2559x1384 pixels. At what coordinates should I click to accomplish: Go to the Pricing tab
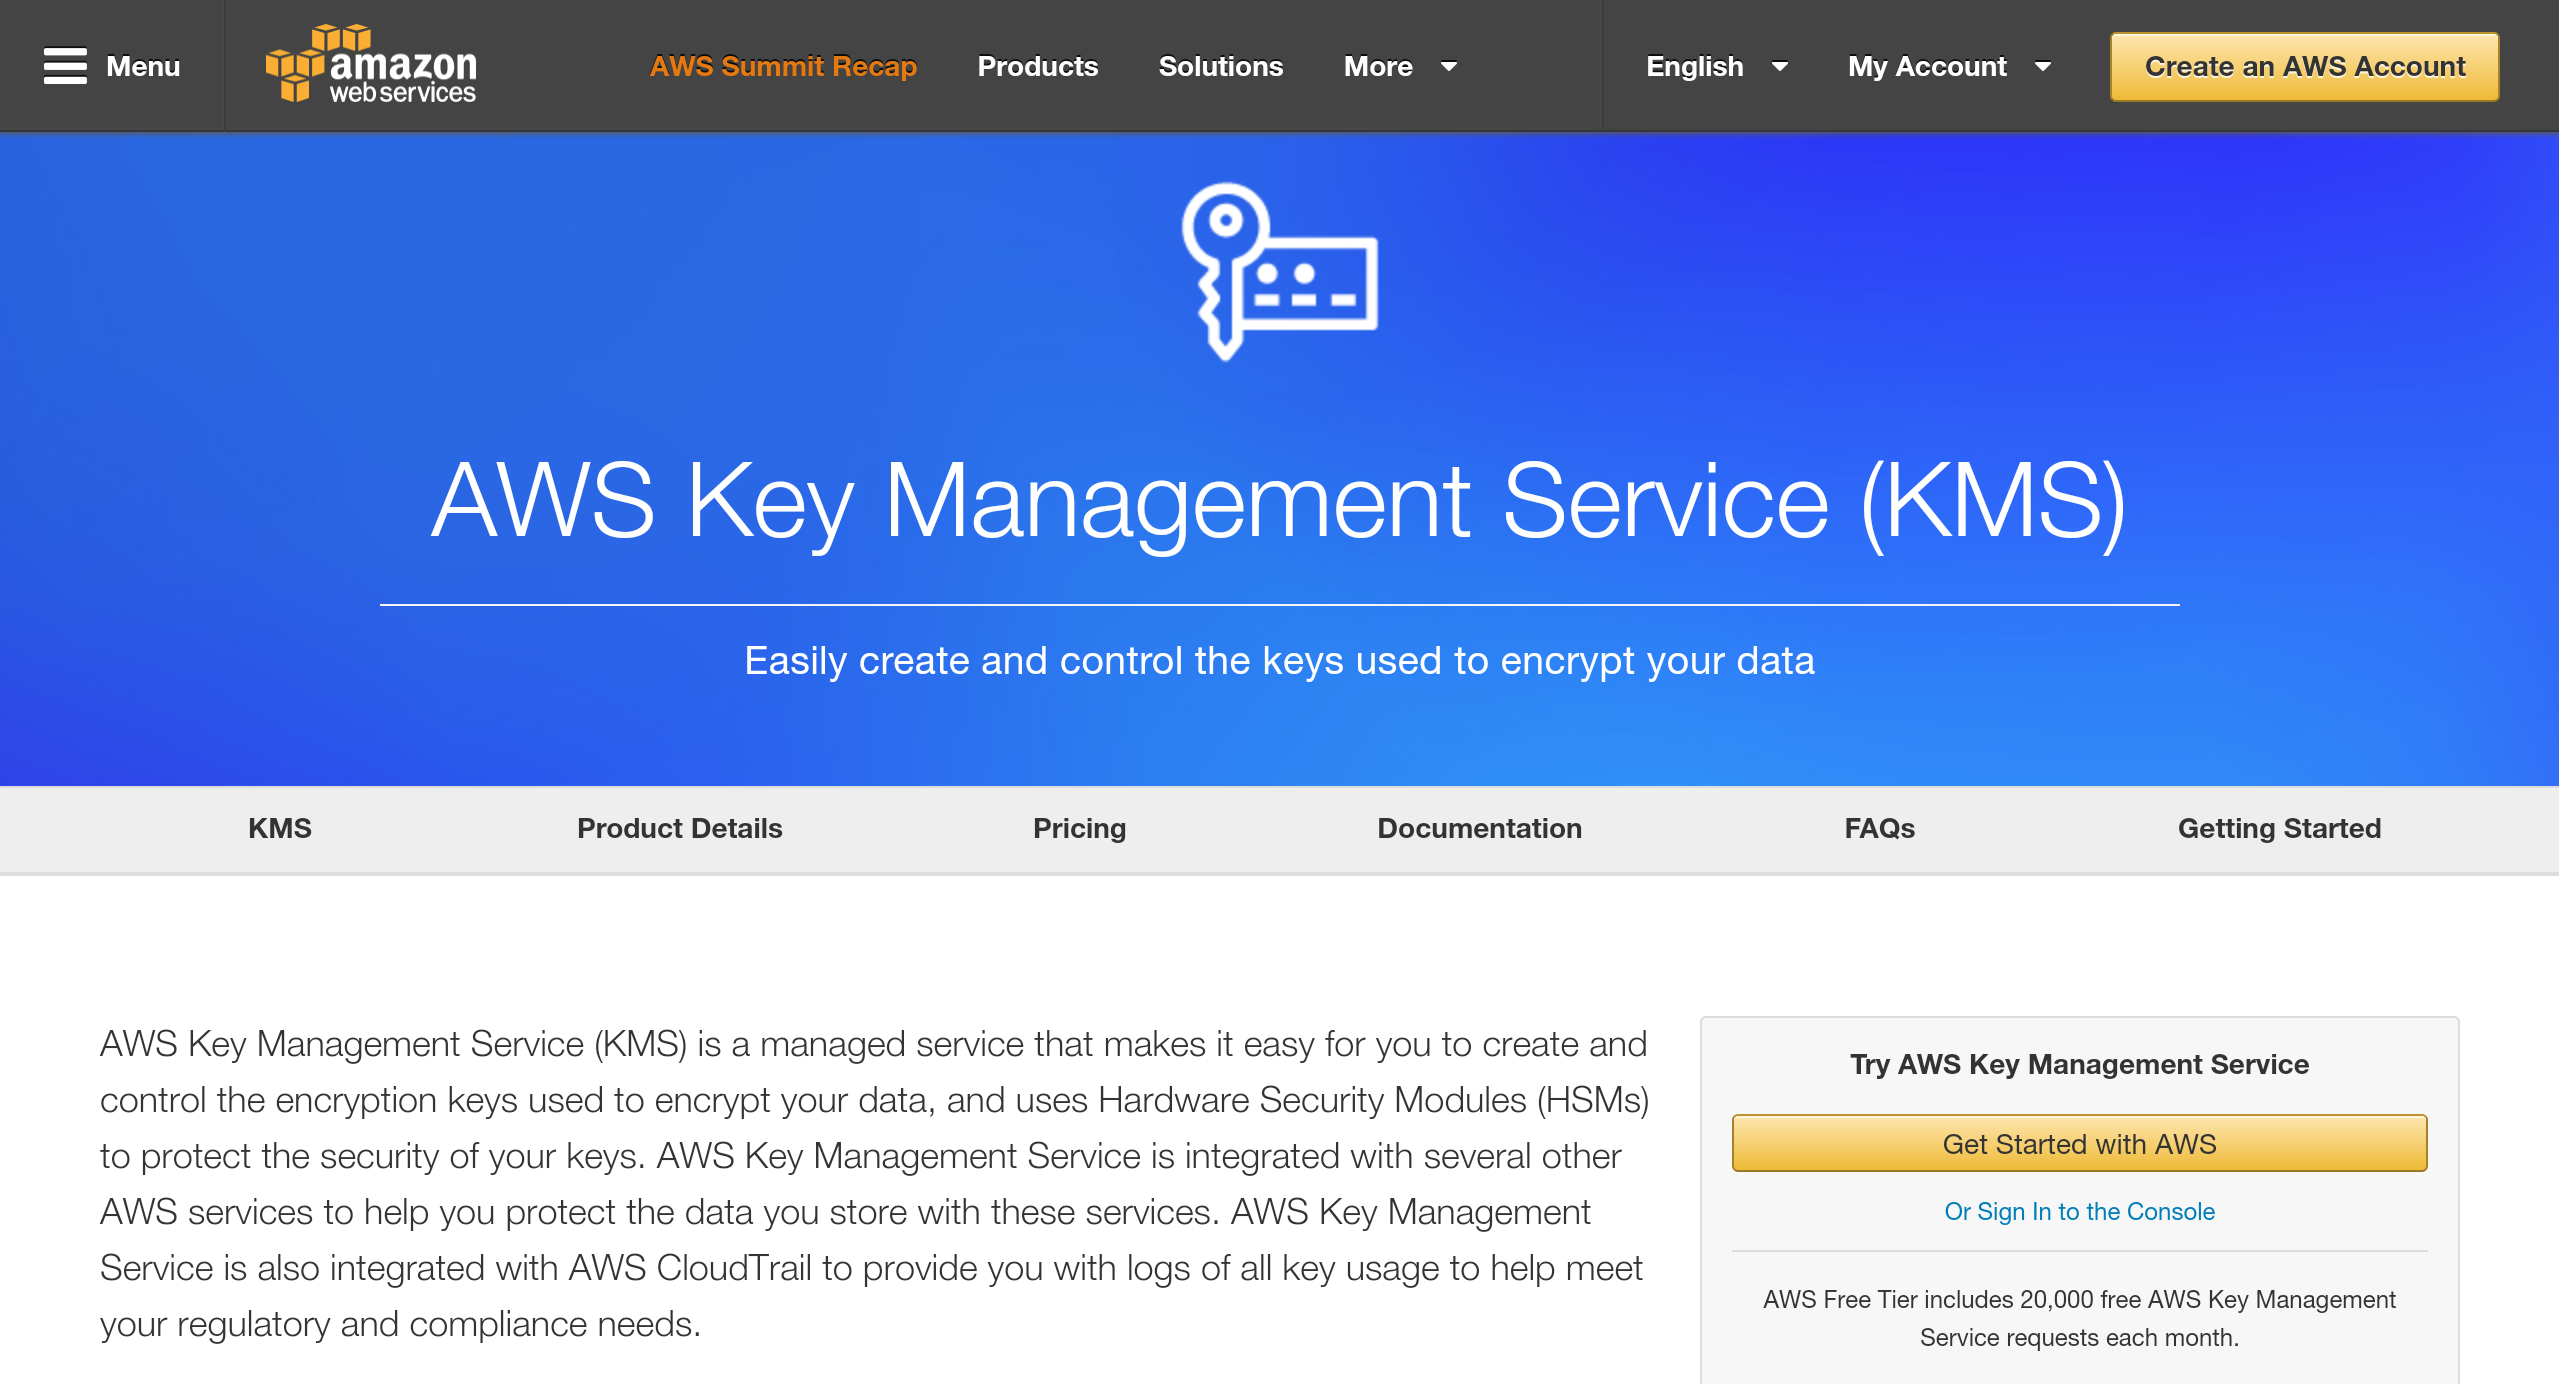[1080, 828]
